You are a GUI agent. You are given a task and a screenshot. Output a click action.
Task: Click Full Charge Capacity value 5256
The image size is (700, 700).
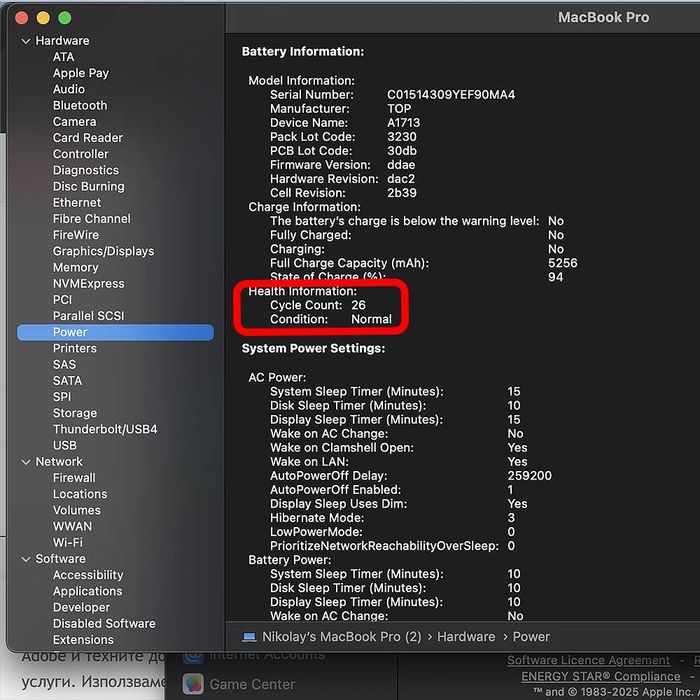pos(562,263)
